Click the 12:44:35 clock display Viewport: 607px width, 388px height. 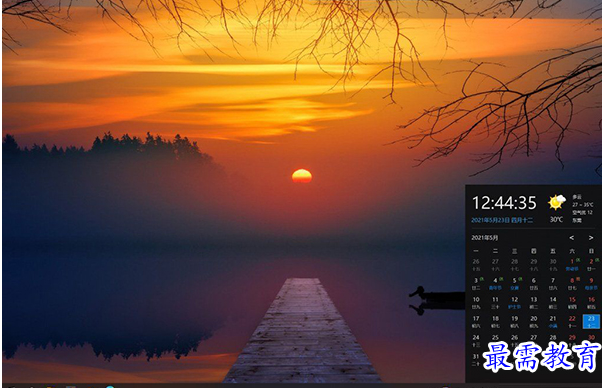click(x=504, y=203)
